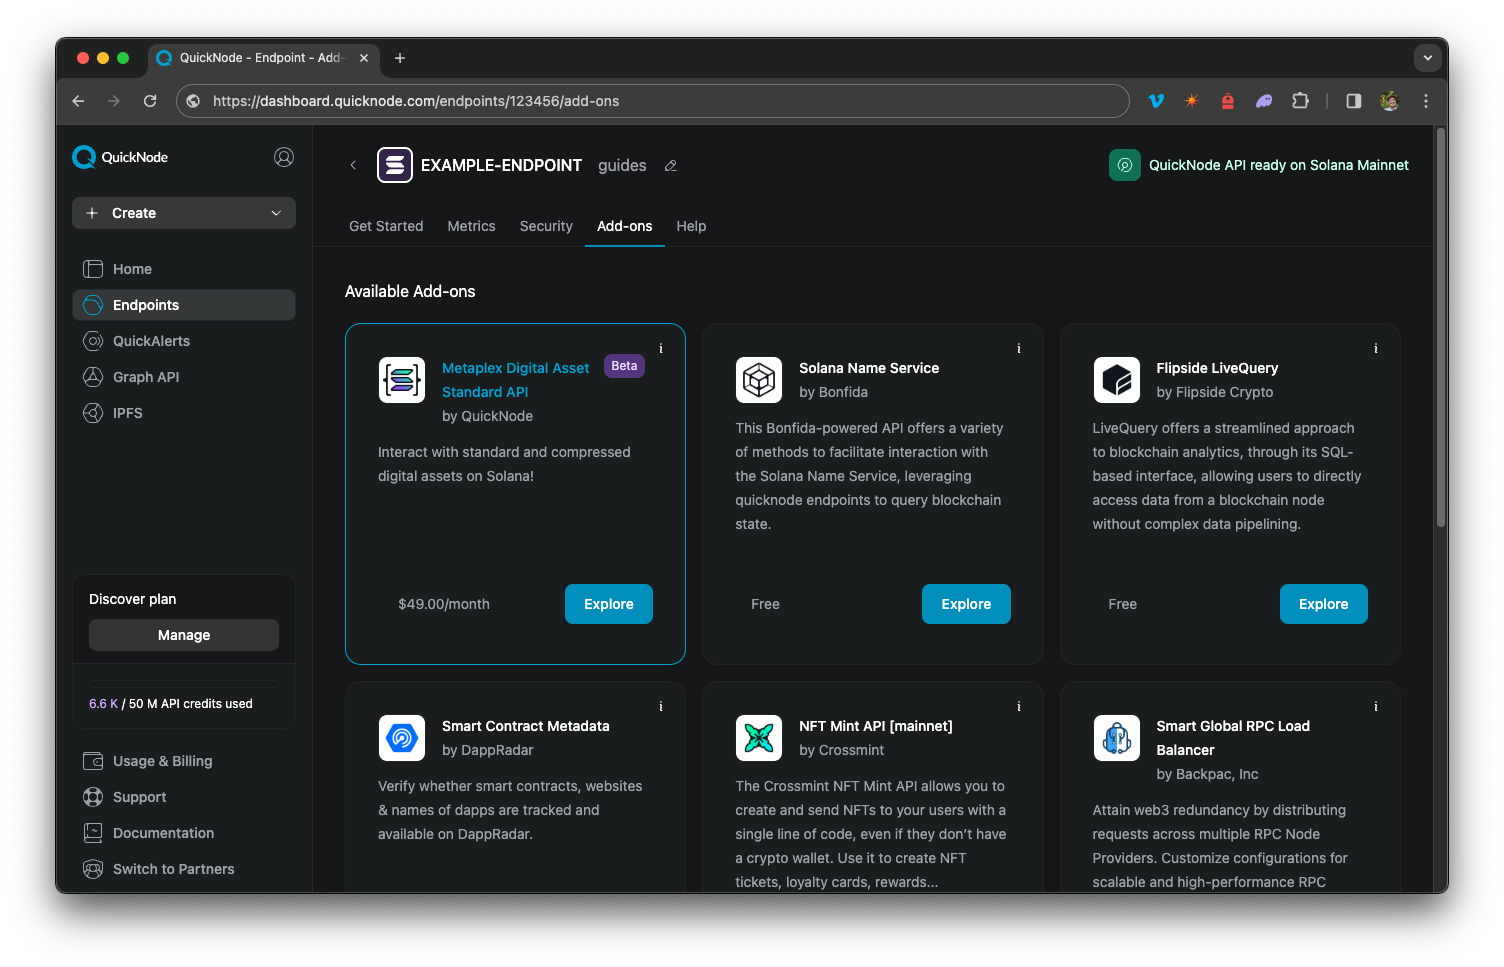Screen dimensions: 1504x967
Task: Open the browser tab search chevron
Action: [x=1428, y=57]
